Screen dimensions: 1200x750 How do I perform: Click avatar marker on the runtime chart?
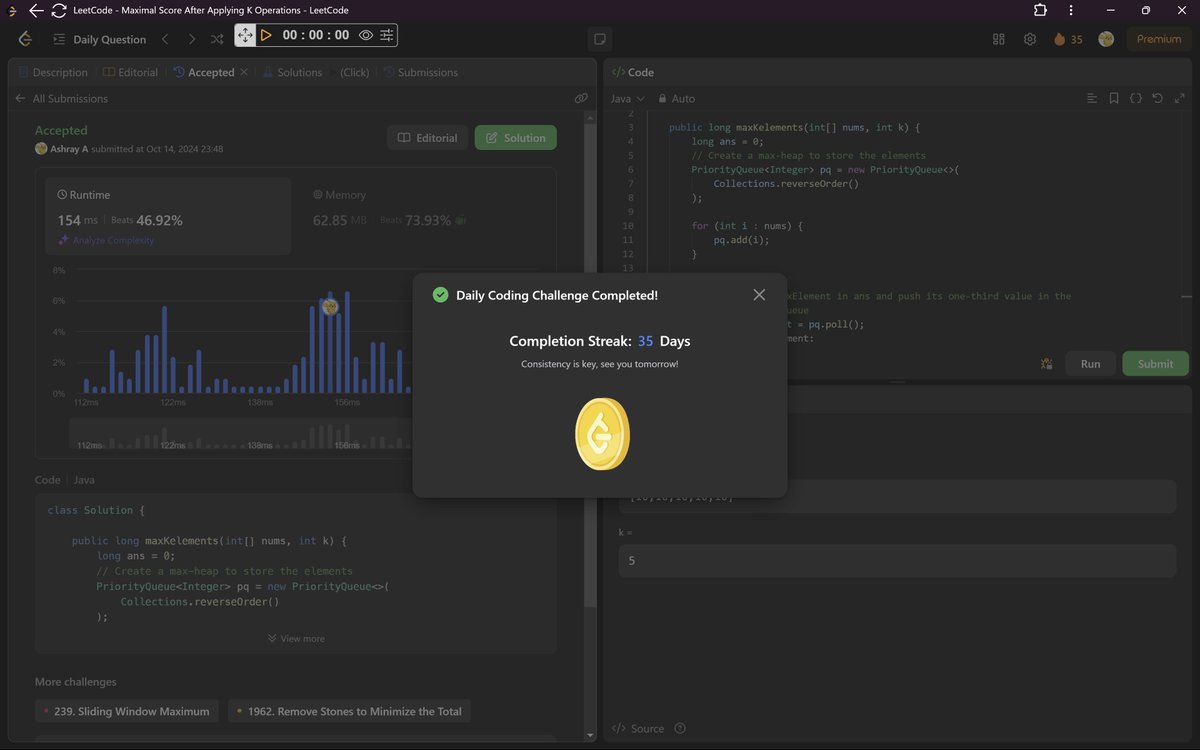point(330,307)
